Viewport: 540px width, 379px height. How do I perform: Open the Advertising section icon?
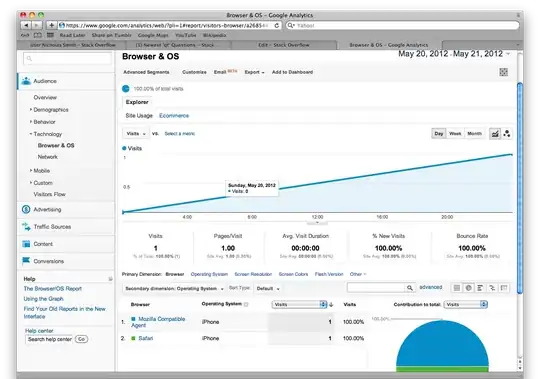click(x=26, y=209)
